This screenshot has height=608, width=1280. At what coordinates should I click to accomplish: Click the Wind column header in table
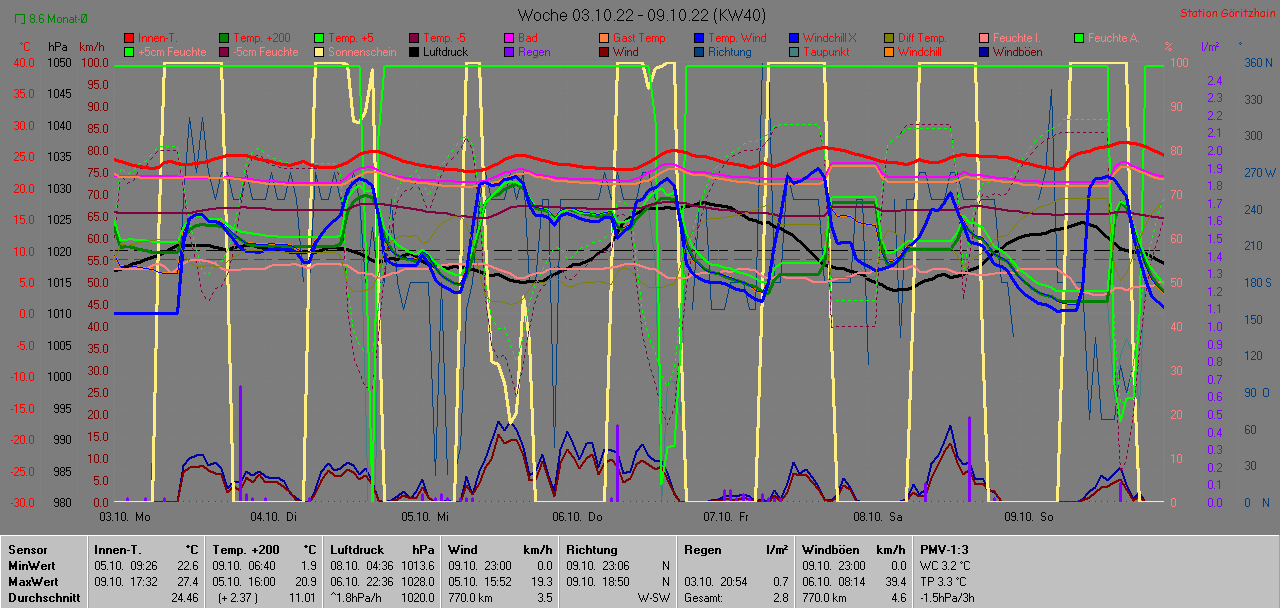462,549
